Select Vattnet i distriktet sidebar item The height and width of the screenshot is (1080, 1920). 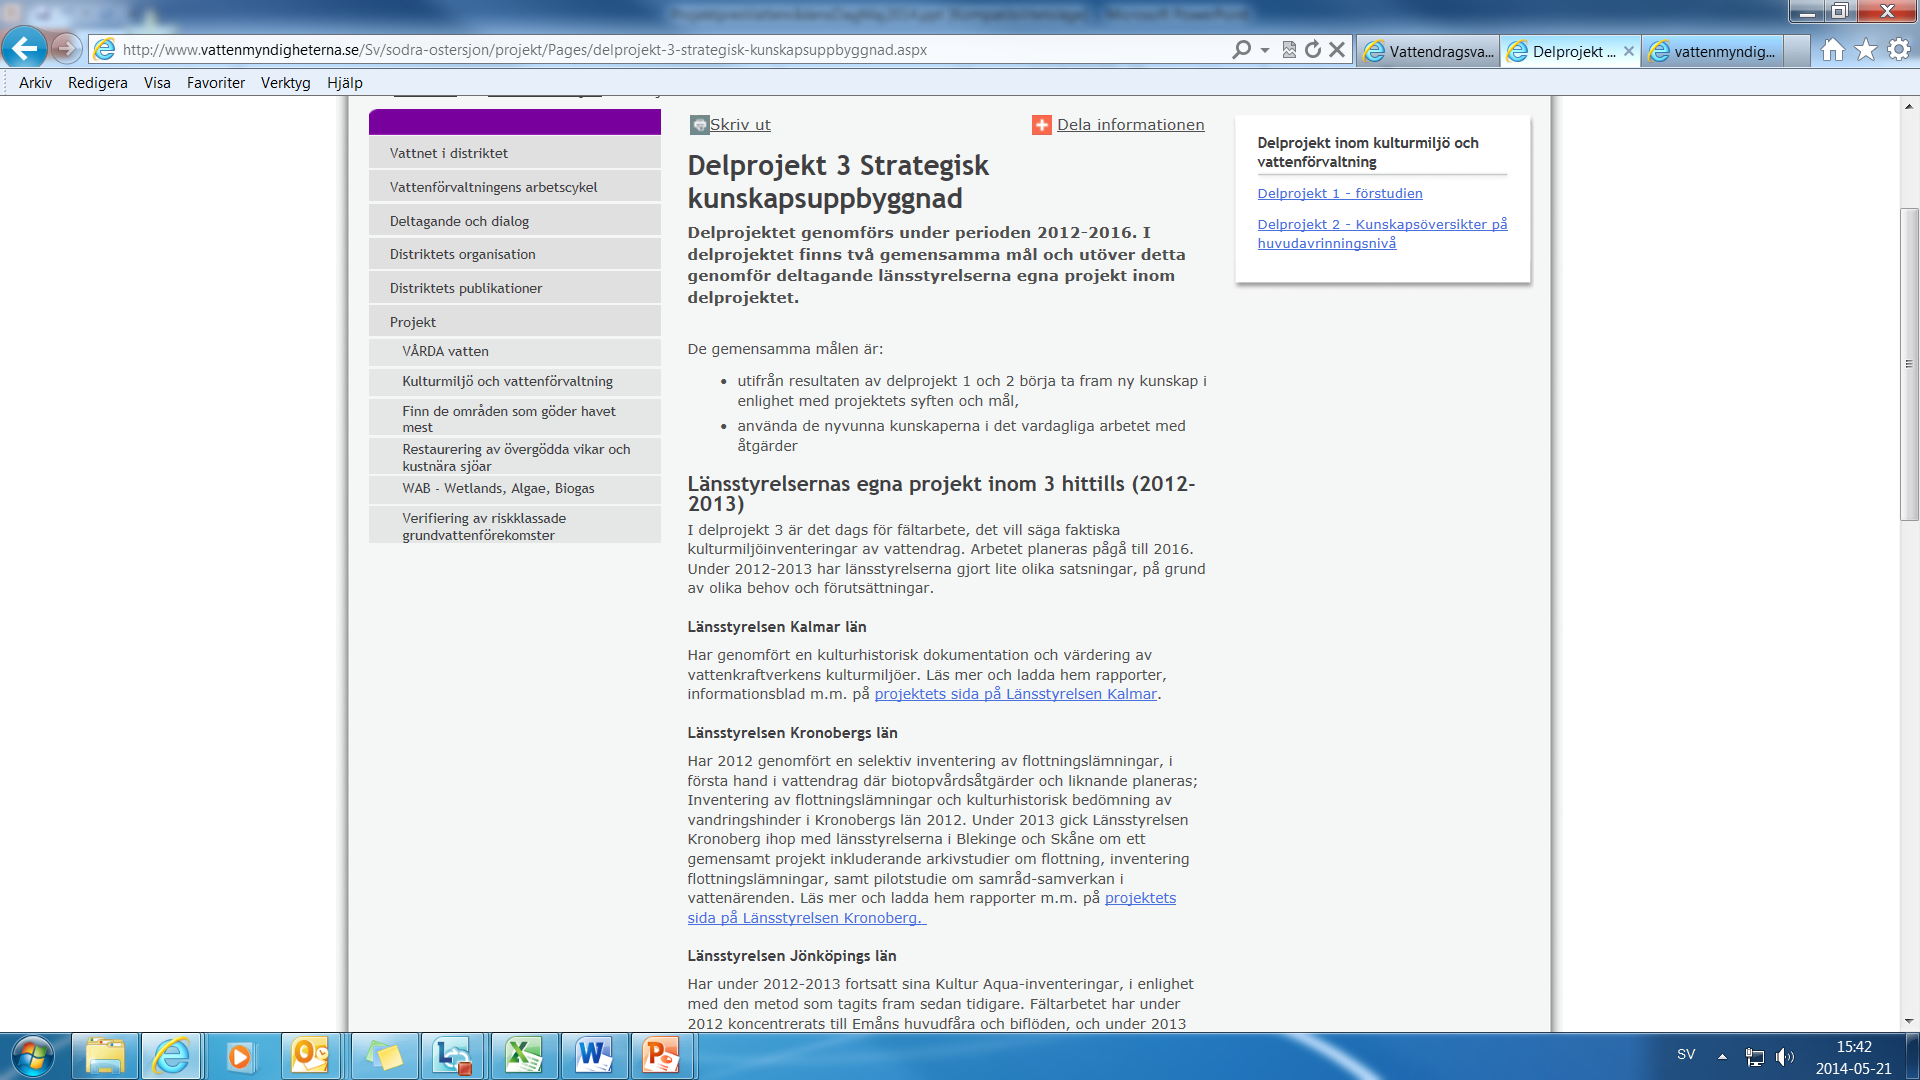tap(515, 153)
